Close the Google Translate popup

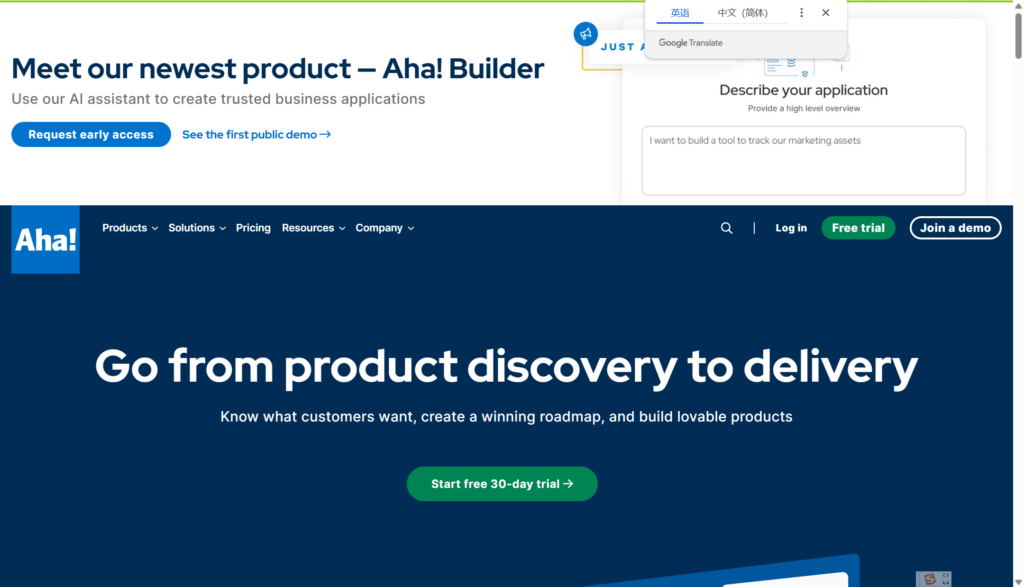point(825,13)
